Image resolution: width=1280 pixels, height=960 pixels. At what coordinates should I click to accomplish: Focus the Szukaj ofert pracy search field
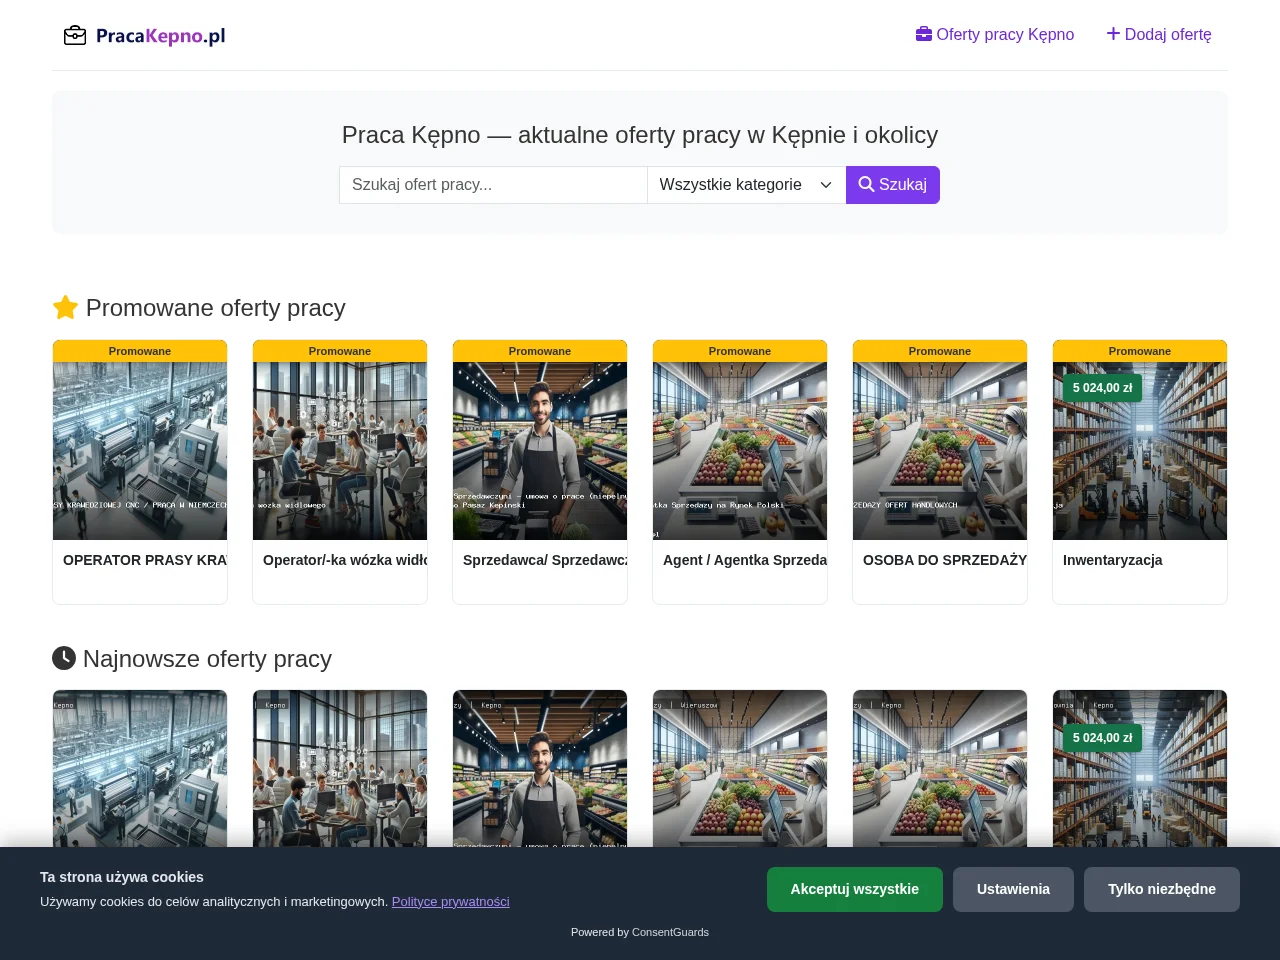click(493, 185)
